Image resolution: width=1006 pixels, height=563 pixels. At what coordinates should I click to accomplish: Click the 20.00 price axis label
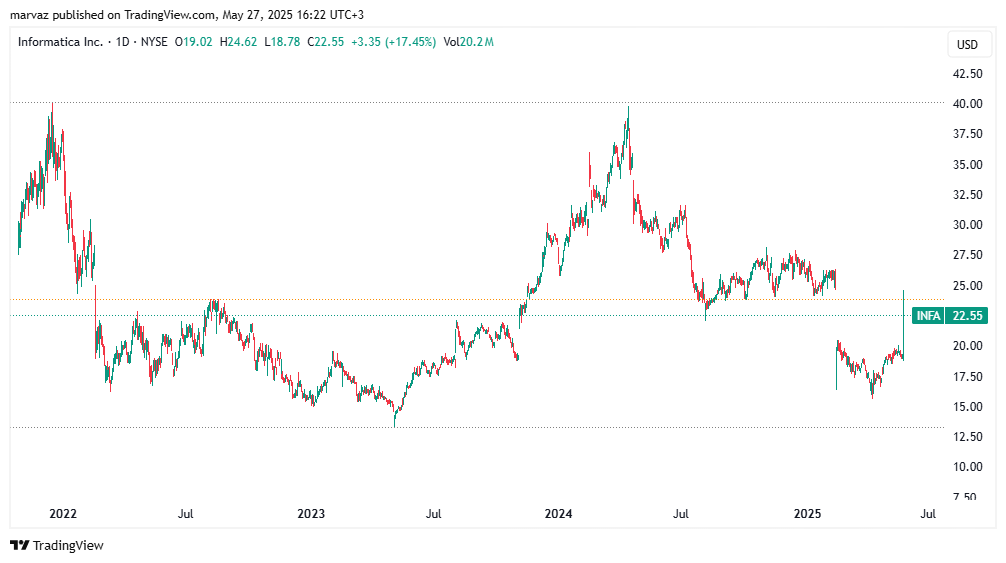point(968,346)
